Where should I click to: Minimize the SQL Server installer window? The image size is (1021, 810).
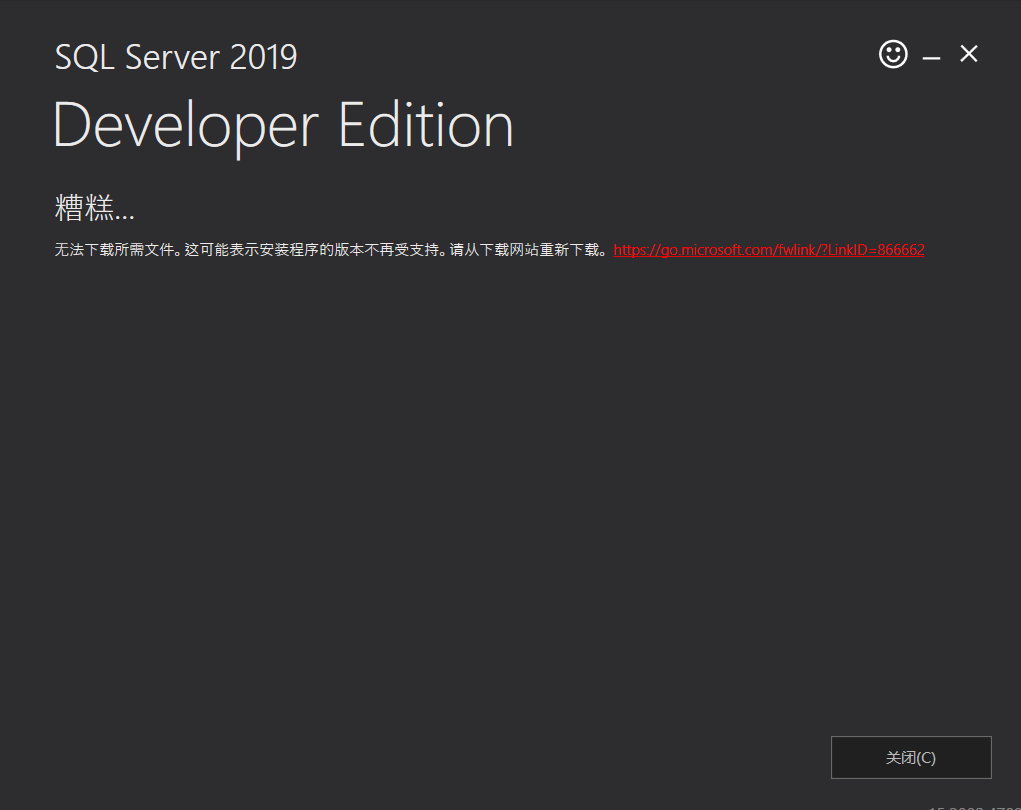pyautogui.click(x=931, y=58)
